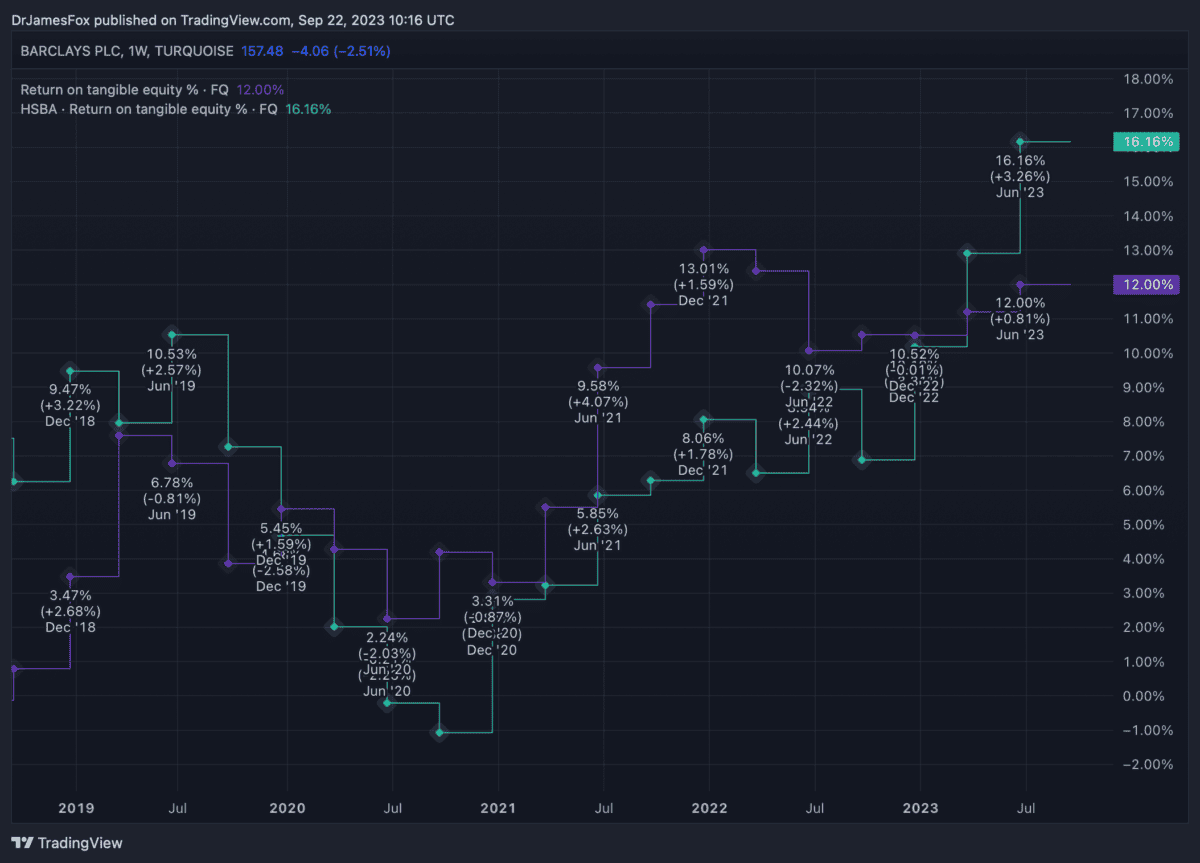The height and width of the screenshot is (863, 1200).
Task: Click the purple 12.00% price axis label
Action: coord(1146,285)
